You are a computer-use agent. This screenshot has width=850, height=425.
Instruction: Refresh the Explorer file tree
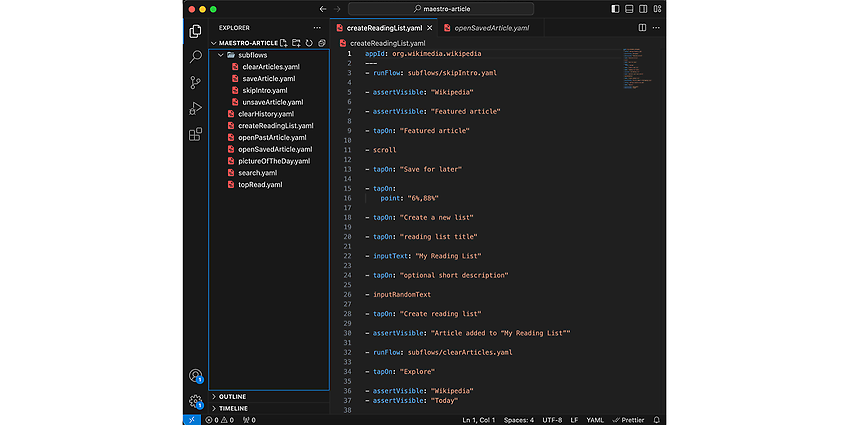(x=309, y=43)
